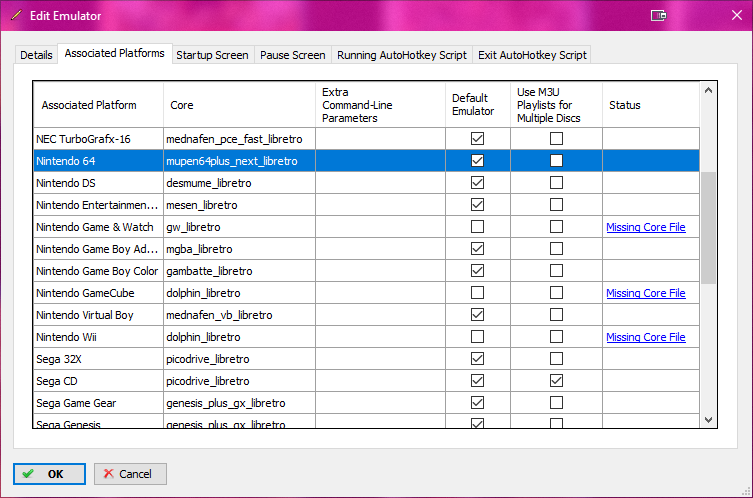753x498 pixels.
Task: Open the Pause Screen tab
Action: (292, 55)
